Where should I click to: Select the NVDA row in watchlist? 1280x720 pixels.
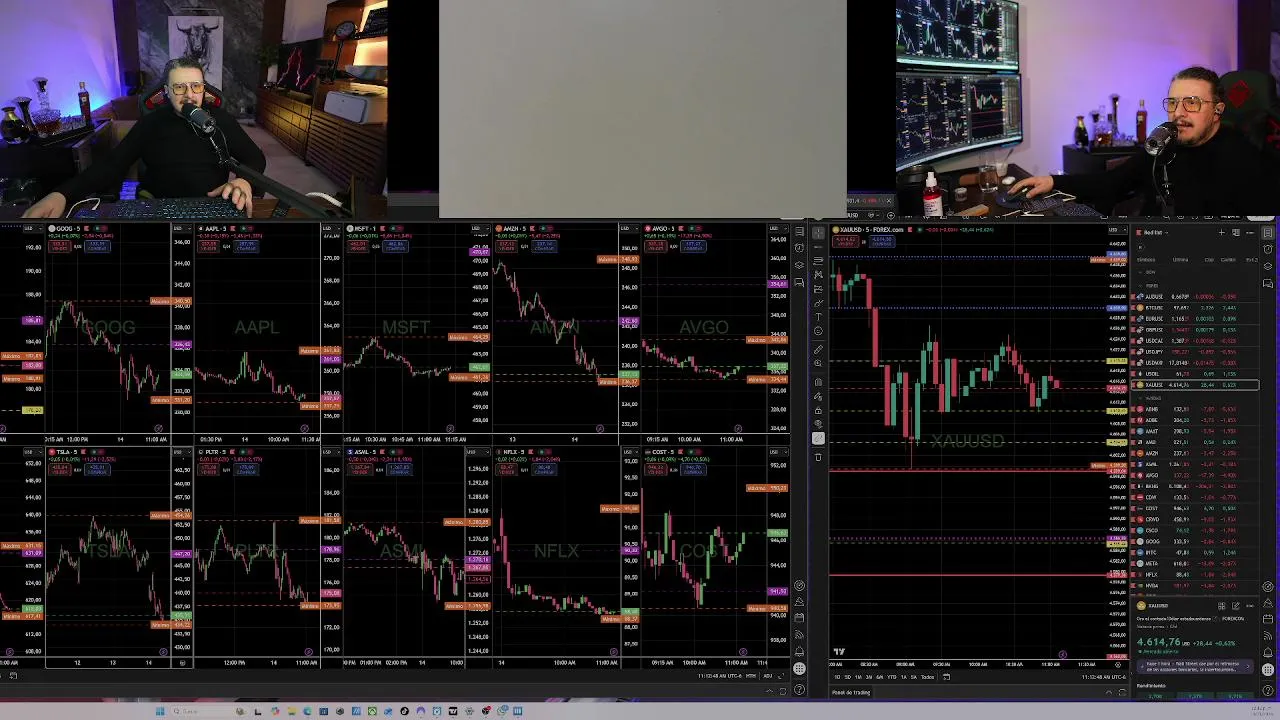[1195, 586]
